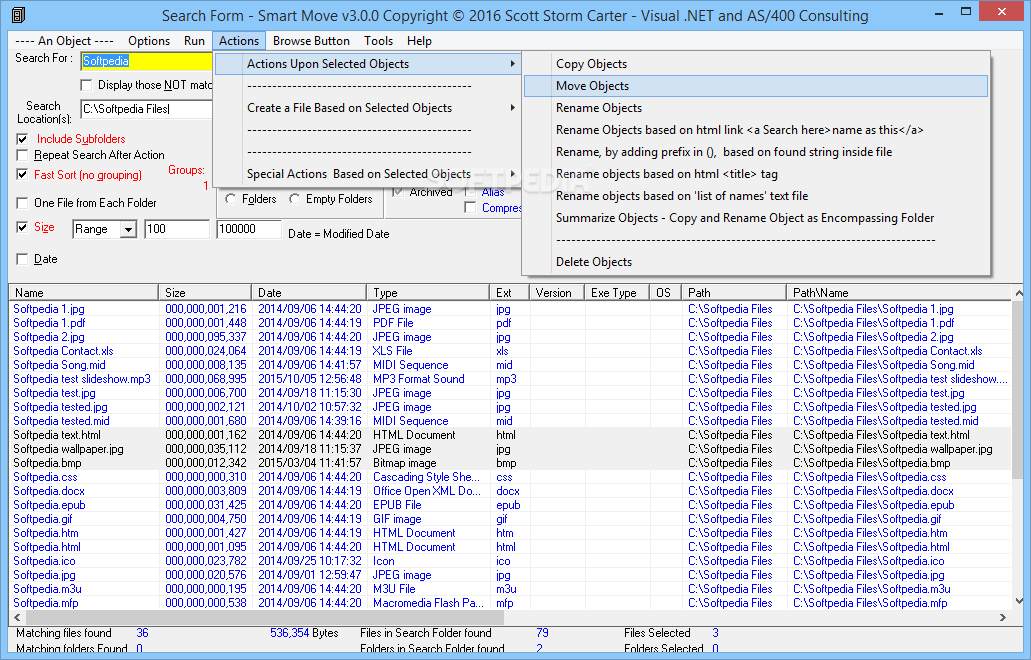Expand Create a File Based on Selected Objects

click(x=368, y=108)
